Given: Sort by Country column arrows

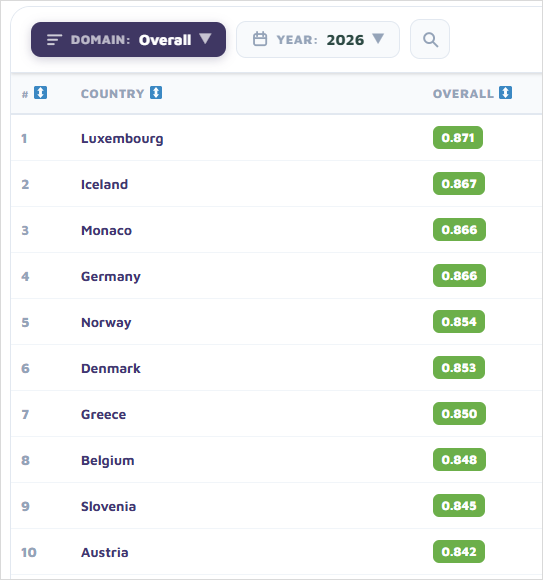Looking at the screenshot, I should tap(156, 92).
